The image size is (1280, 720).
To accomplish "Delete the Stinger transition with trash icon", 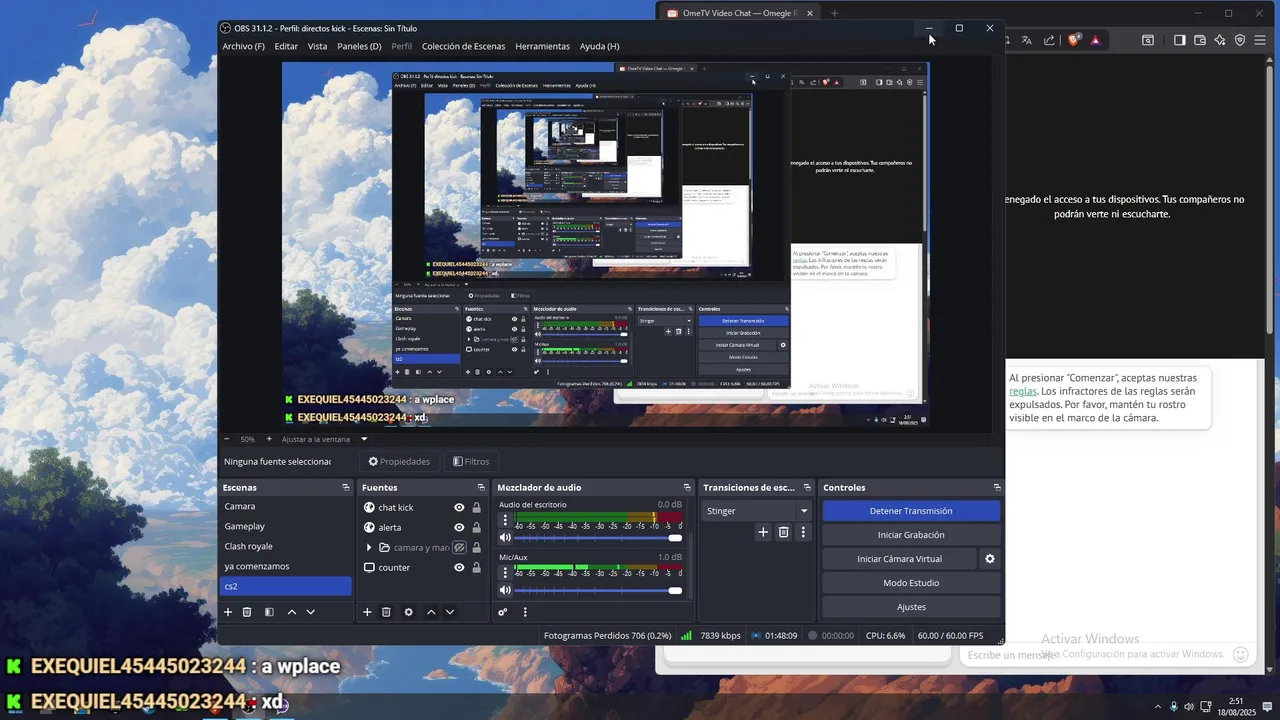I will click(784, 532).
